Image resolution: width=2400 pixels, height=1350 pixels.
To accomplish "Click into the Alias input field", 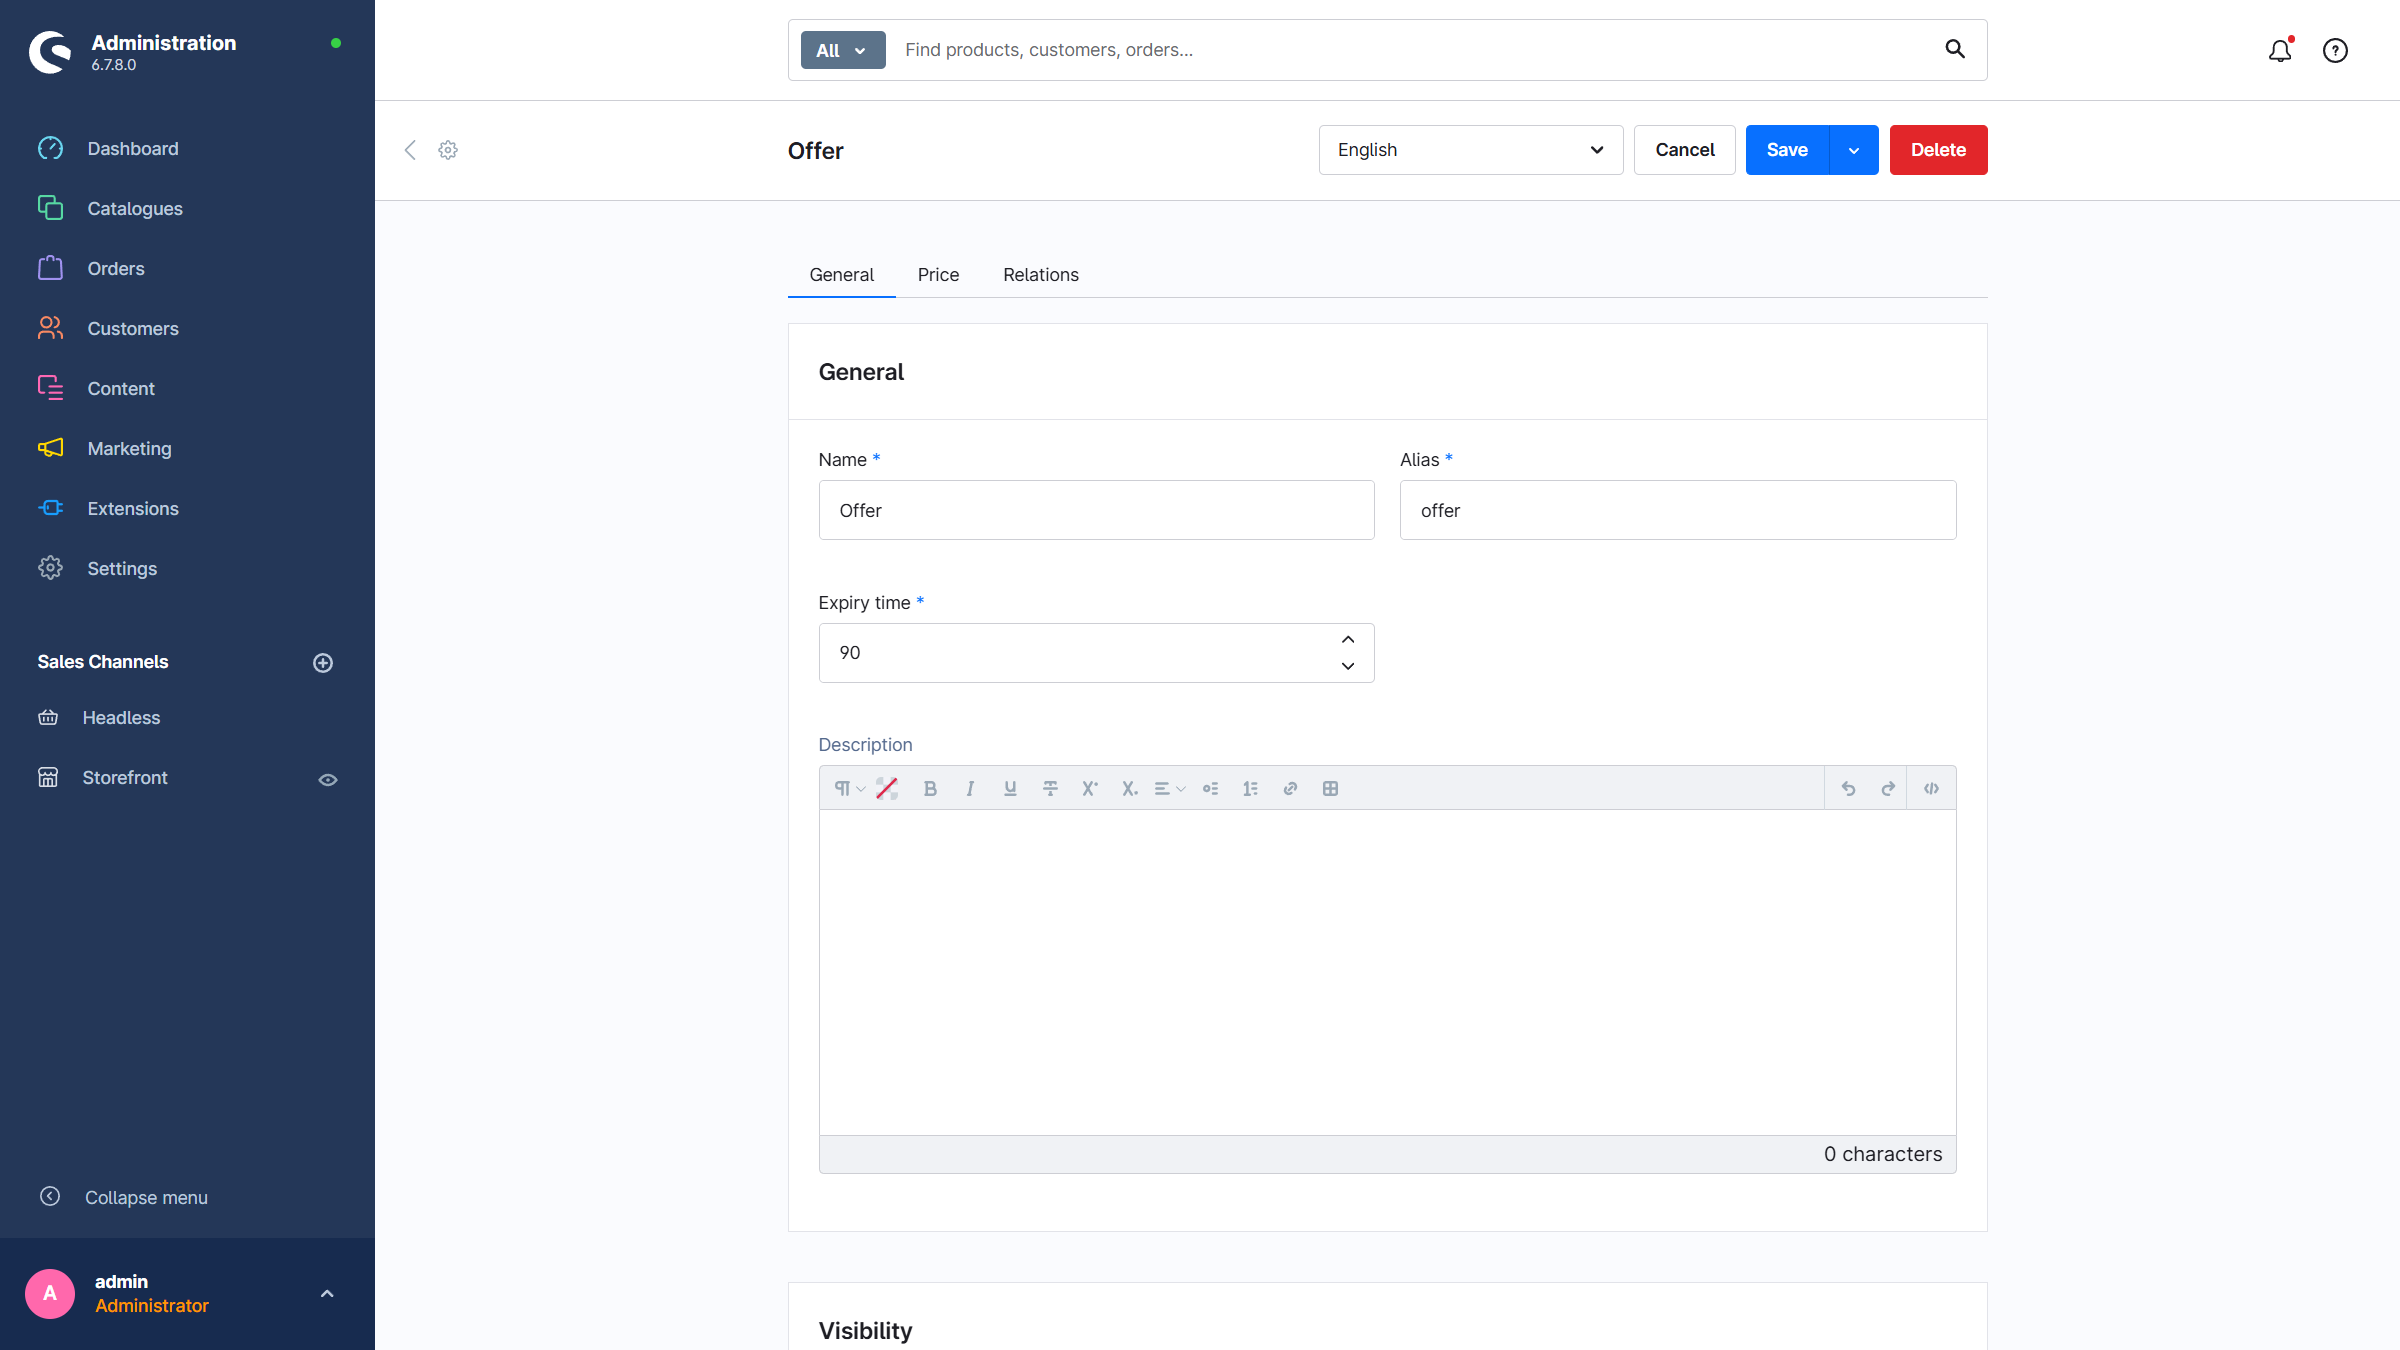I will (1677, 510).
